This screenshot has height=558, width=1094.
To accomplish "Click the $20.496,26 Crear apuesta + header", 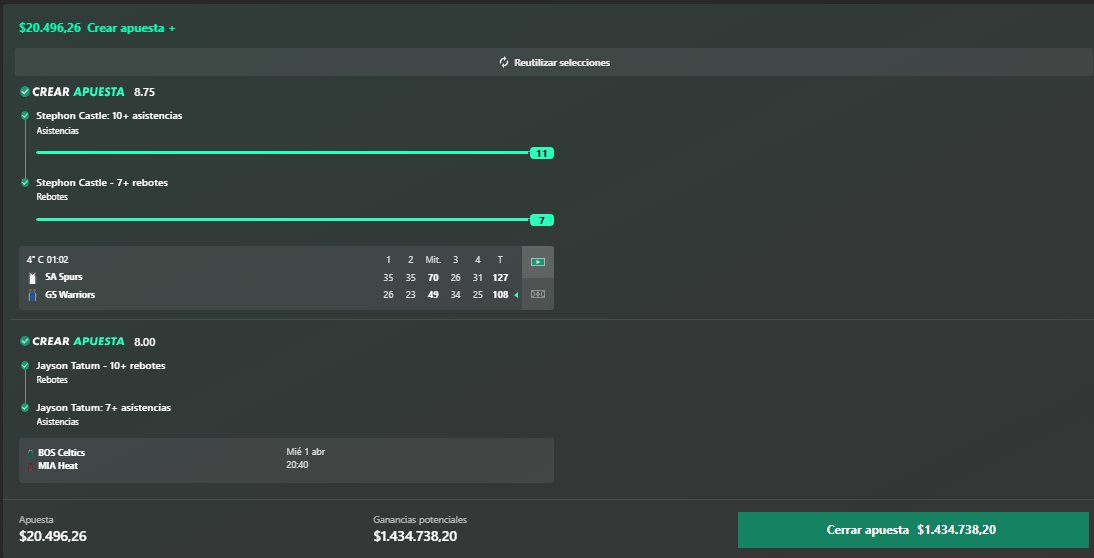I will click(98, 28).
